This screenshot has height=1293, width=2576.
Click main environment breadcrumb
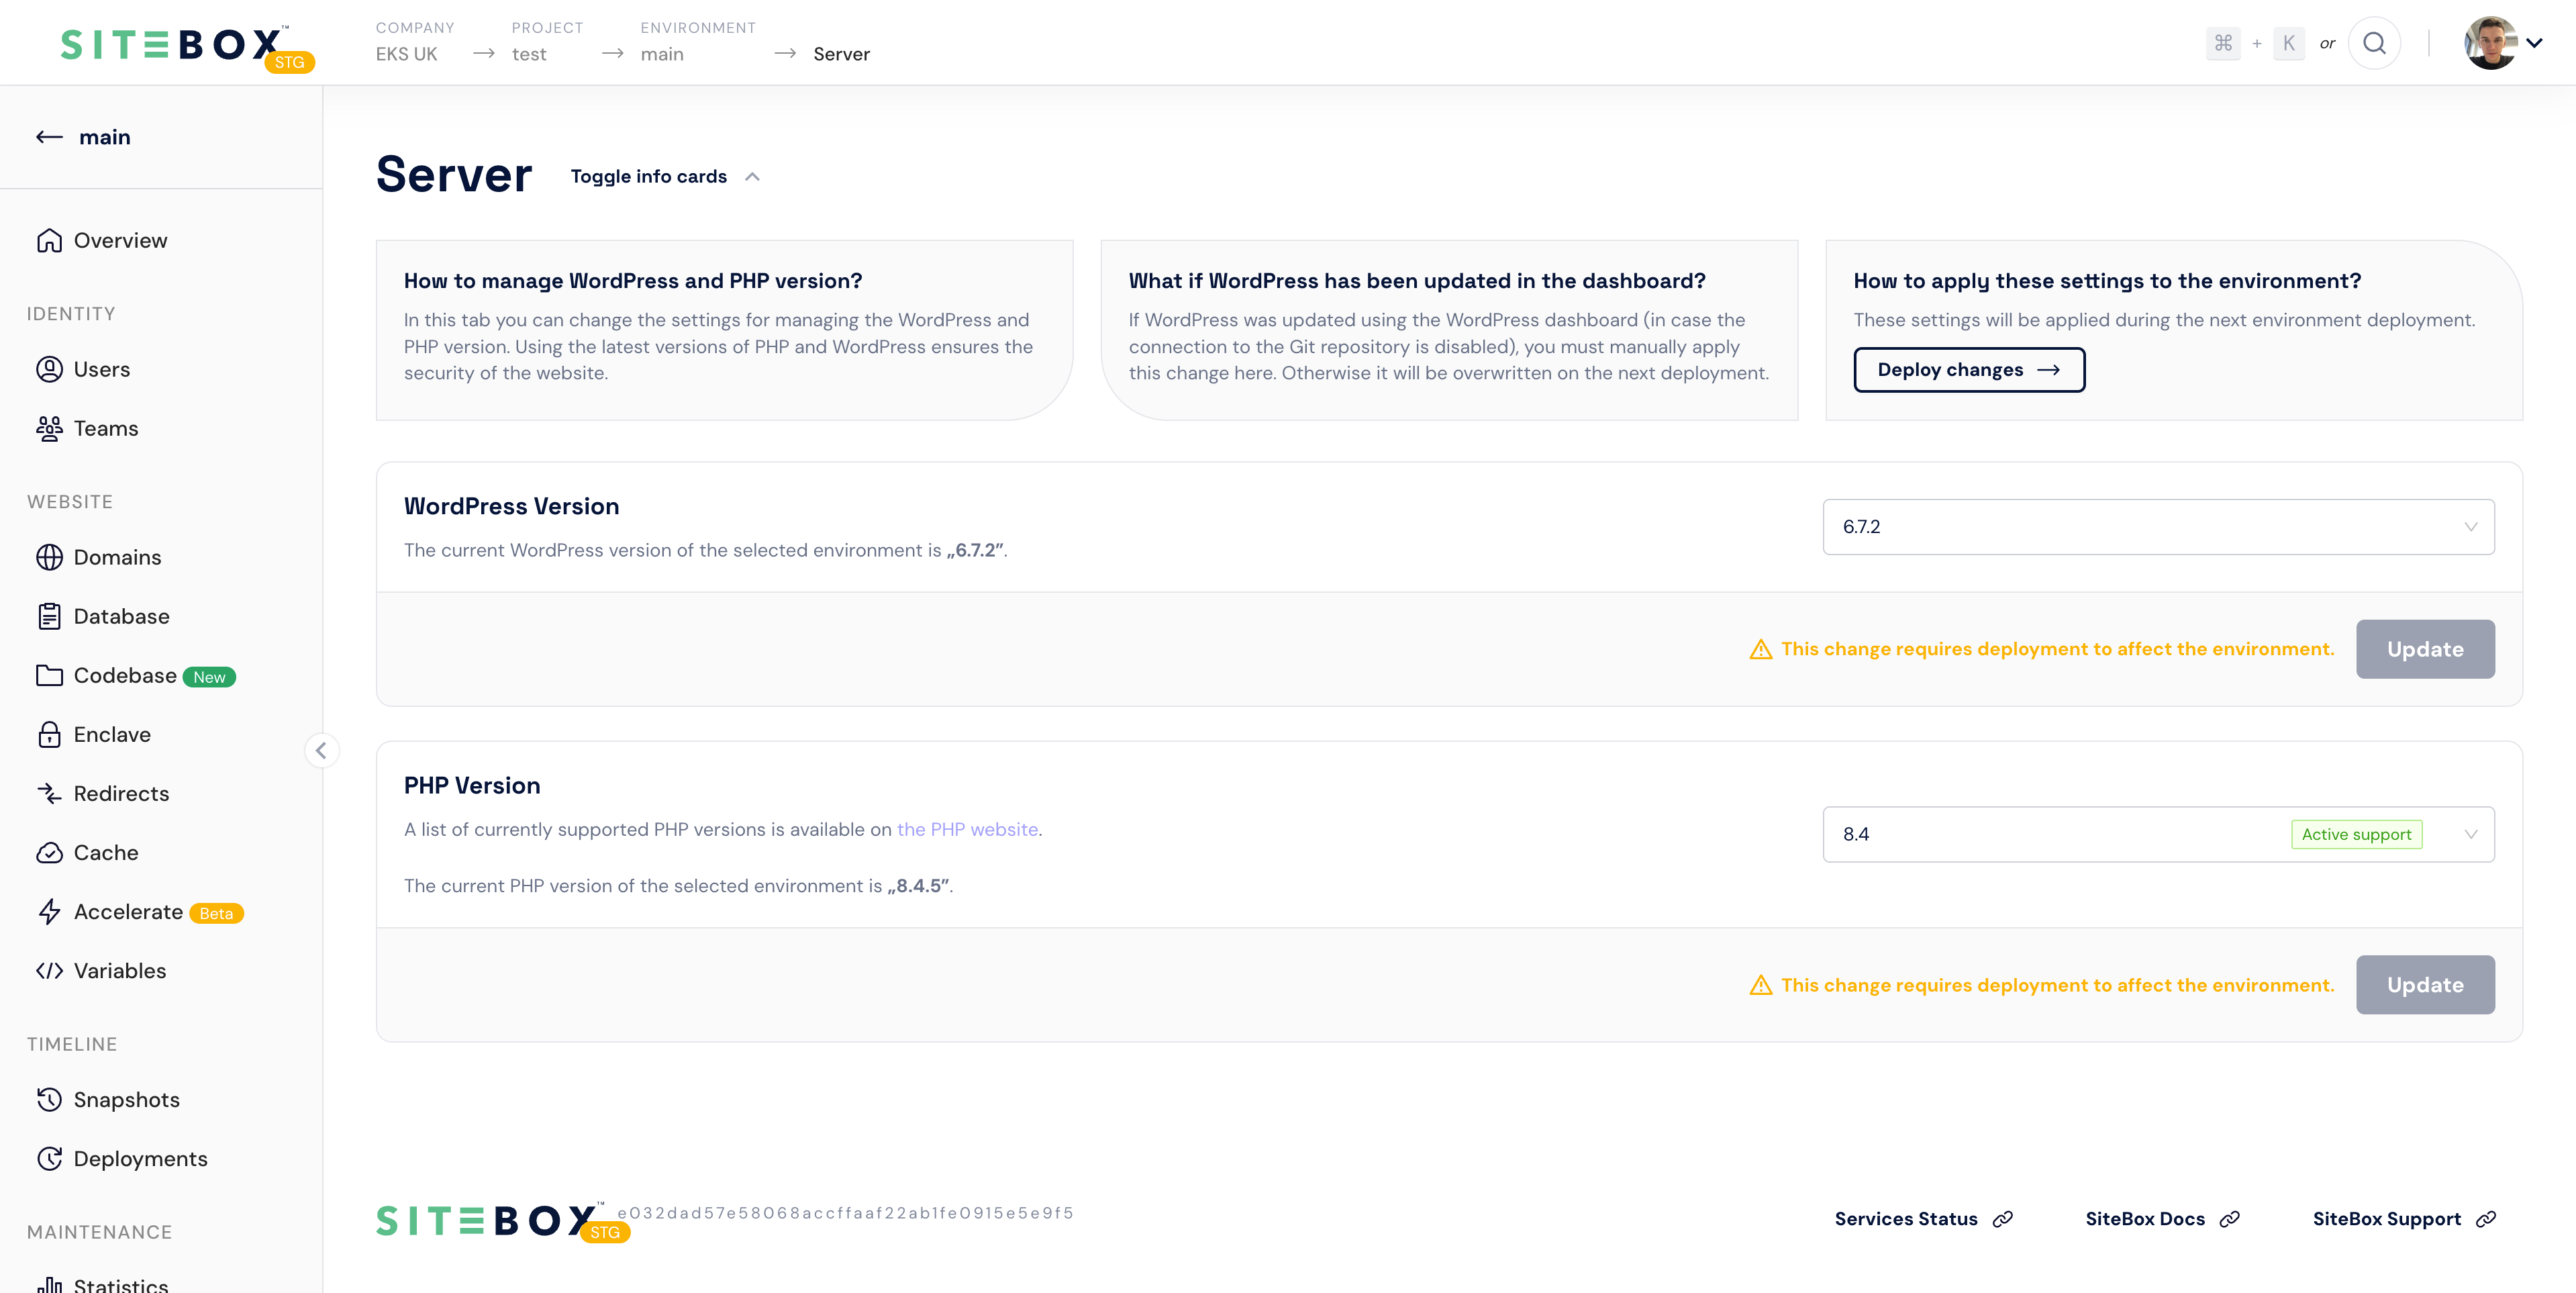[662, 54]
